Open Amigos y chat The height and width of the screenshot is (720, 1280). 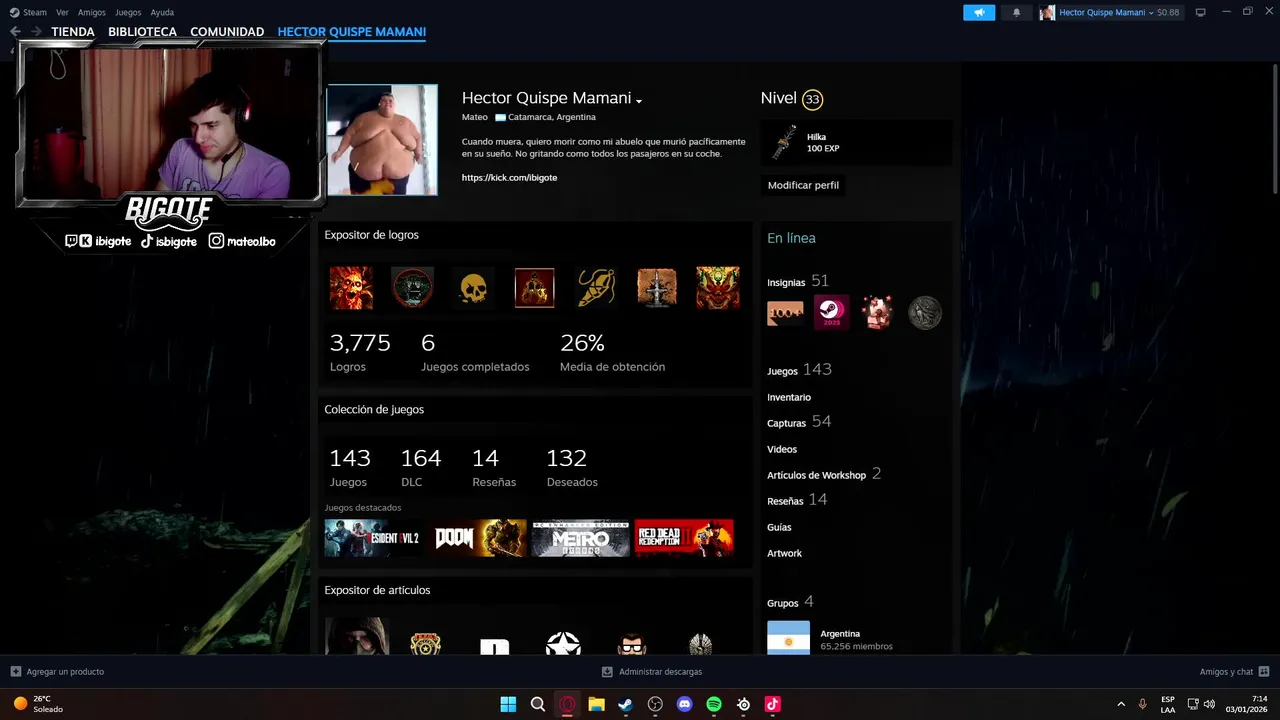pos(1234,672)
